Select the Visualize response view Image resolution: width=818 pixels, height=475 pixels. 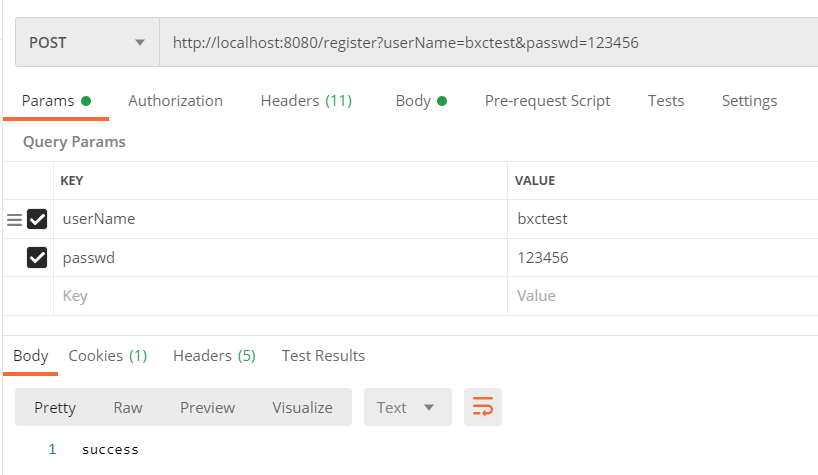point(302,407)
